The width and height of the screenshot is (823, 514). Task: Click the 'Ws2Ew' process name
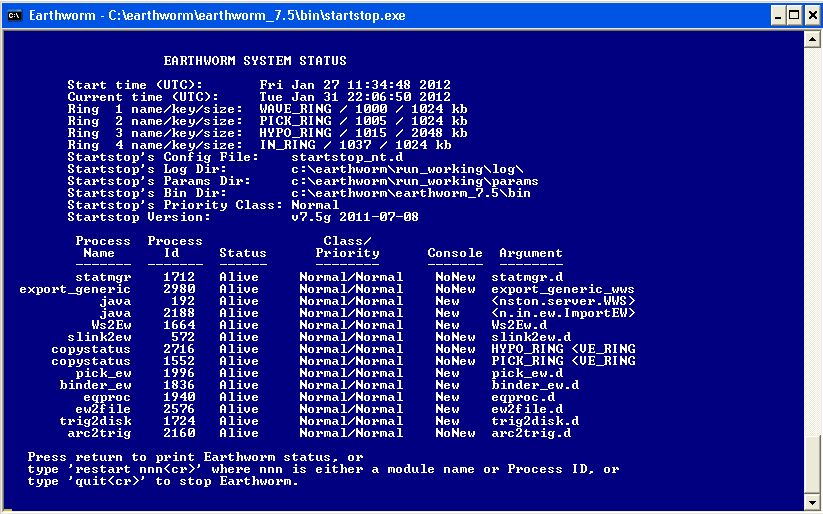pos(111,326)
